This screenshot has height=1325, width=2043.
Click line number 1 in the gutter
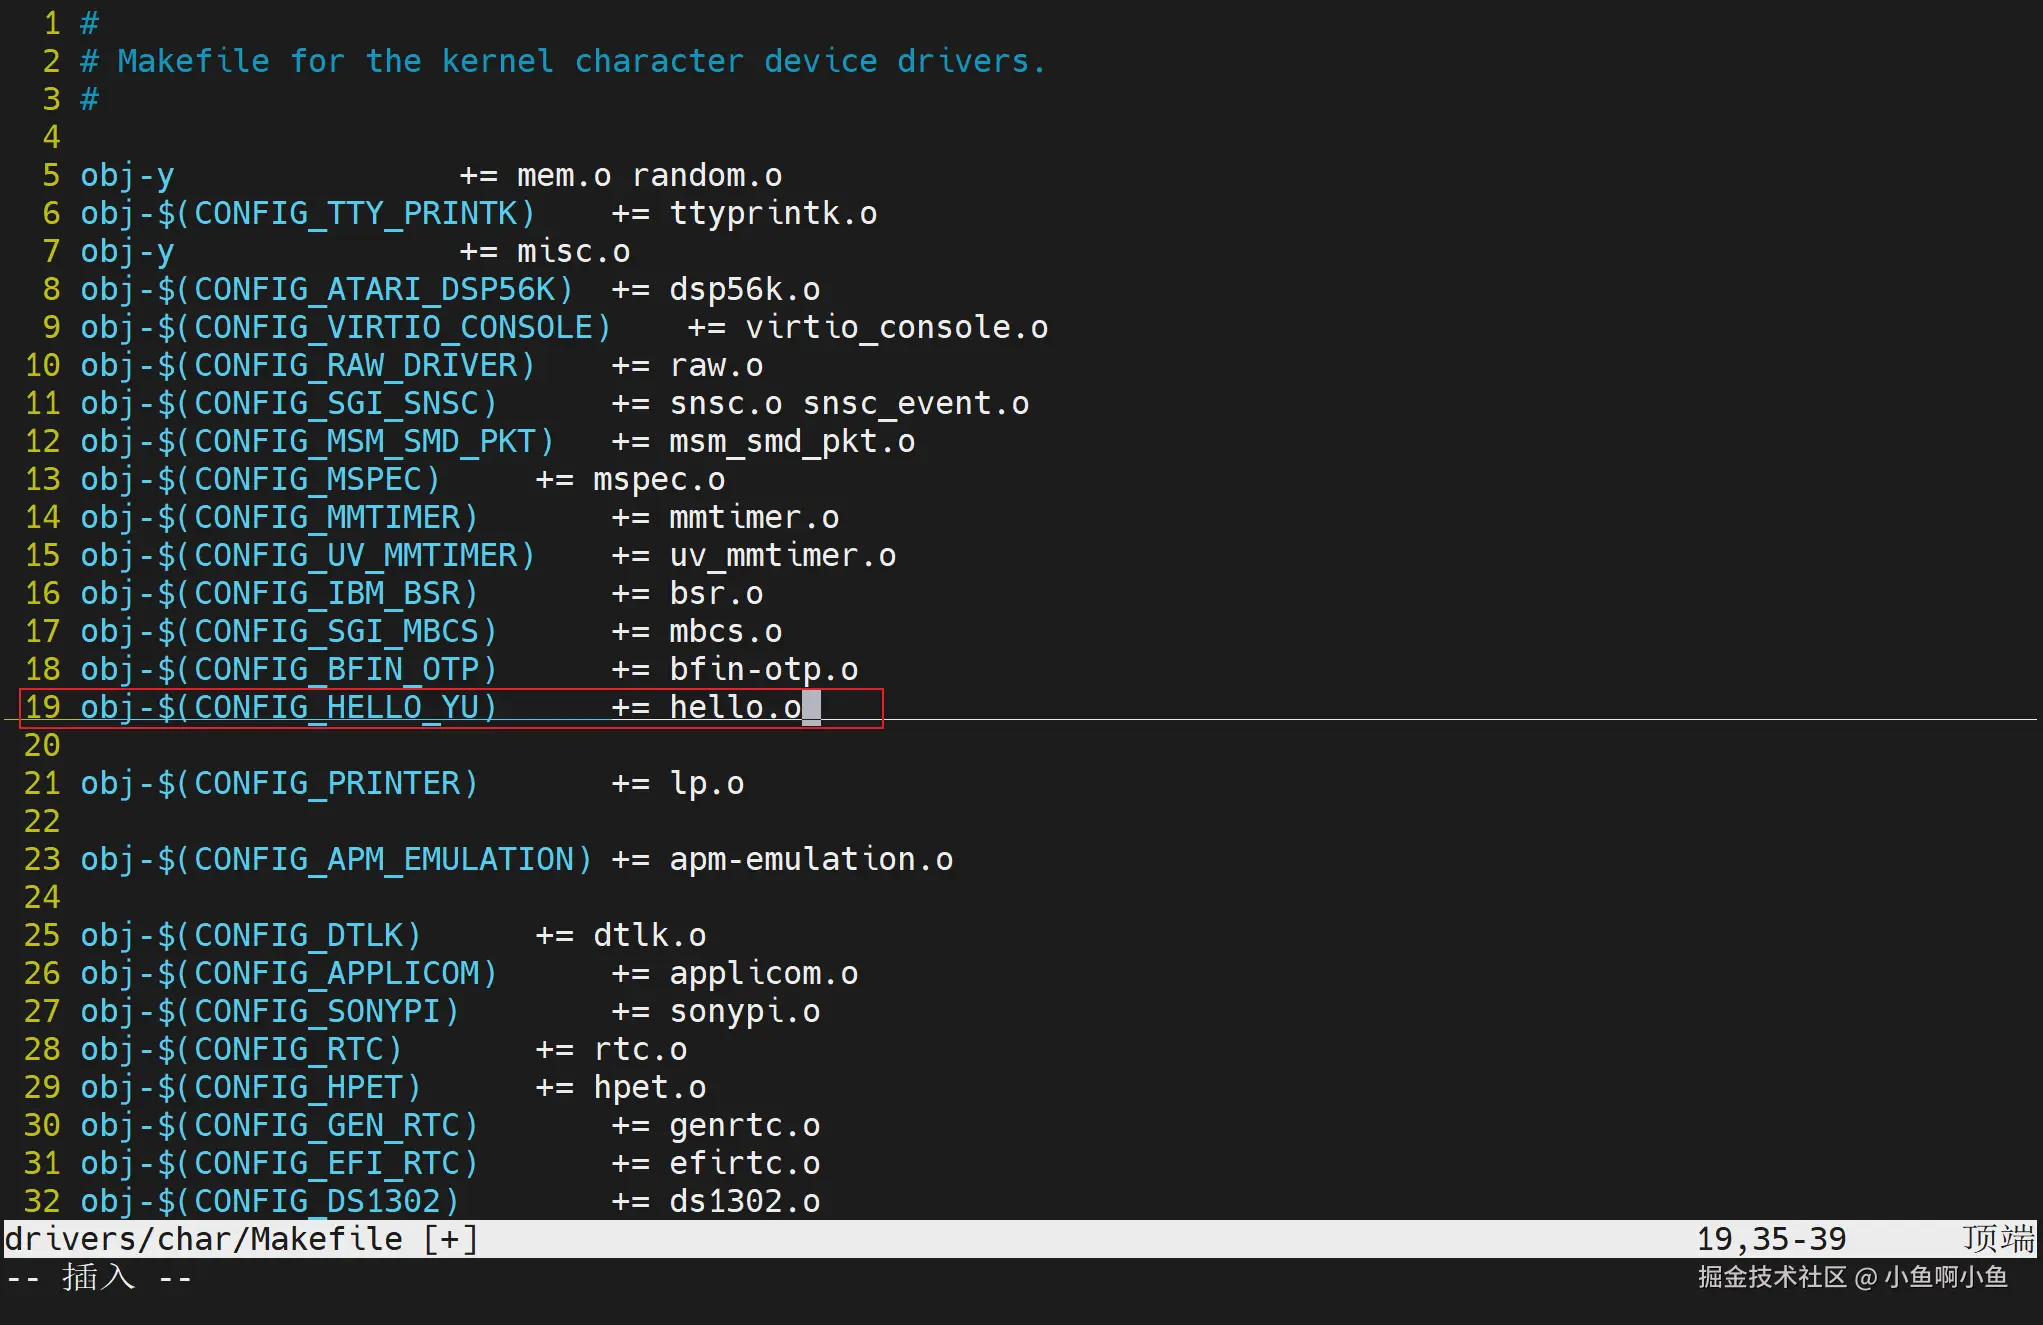pyautogui.click(x=51, y=23)
